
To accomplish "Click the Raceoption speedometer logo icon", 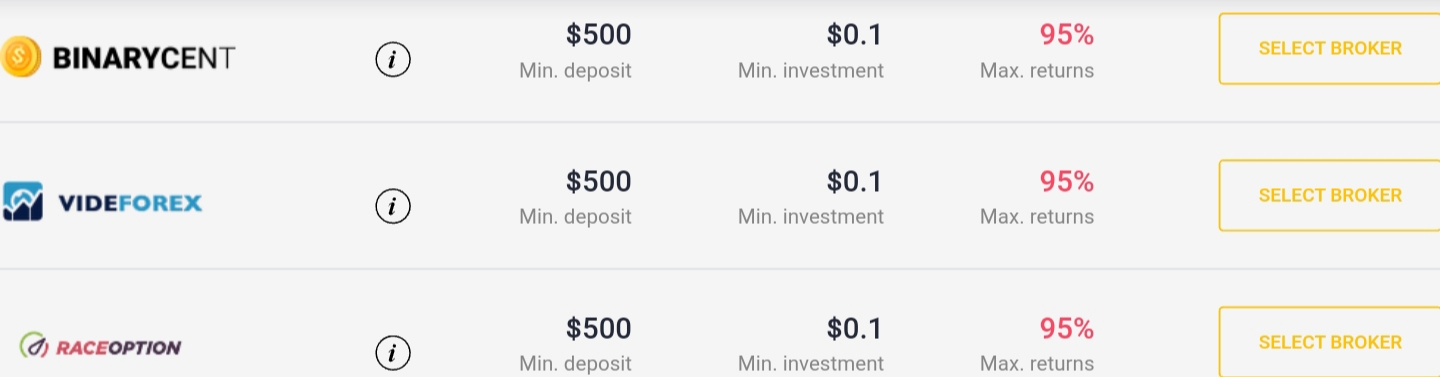I will [x=35, y=347].
